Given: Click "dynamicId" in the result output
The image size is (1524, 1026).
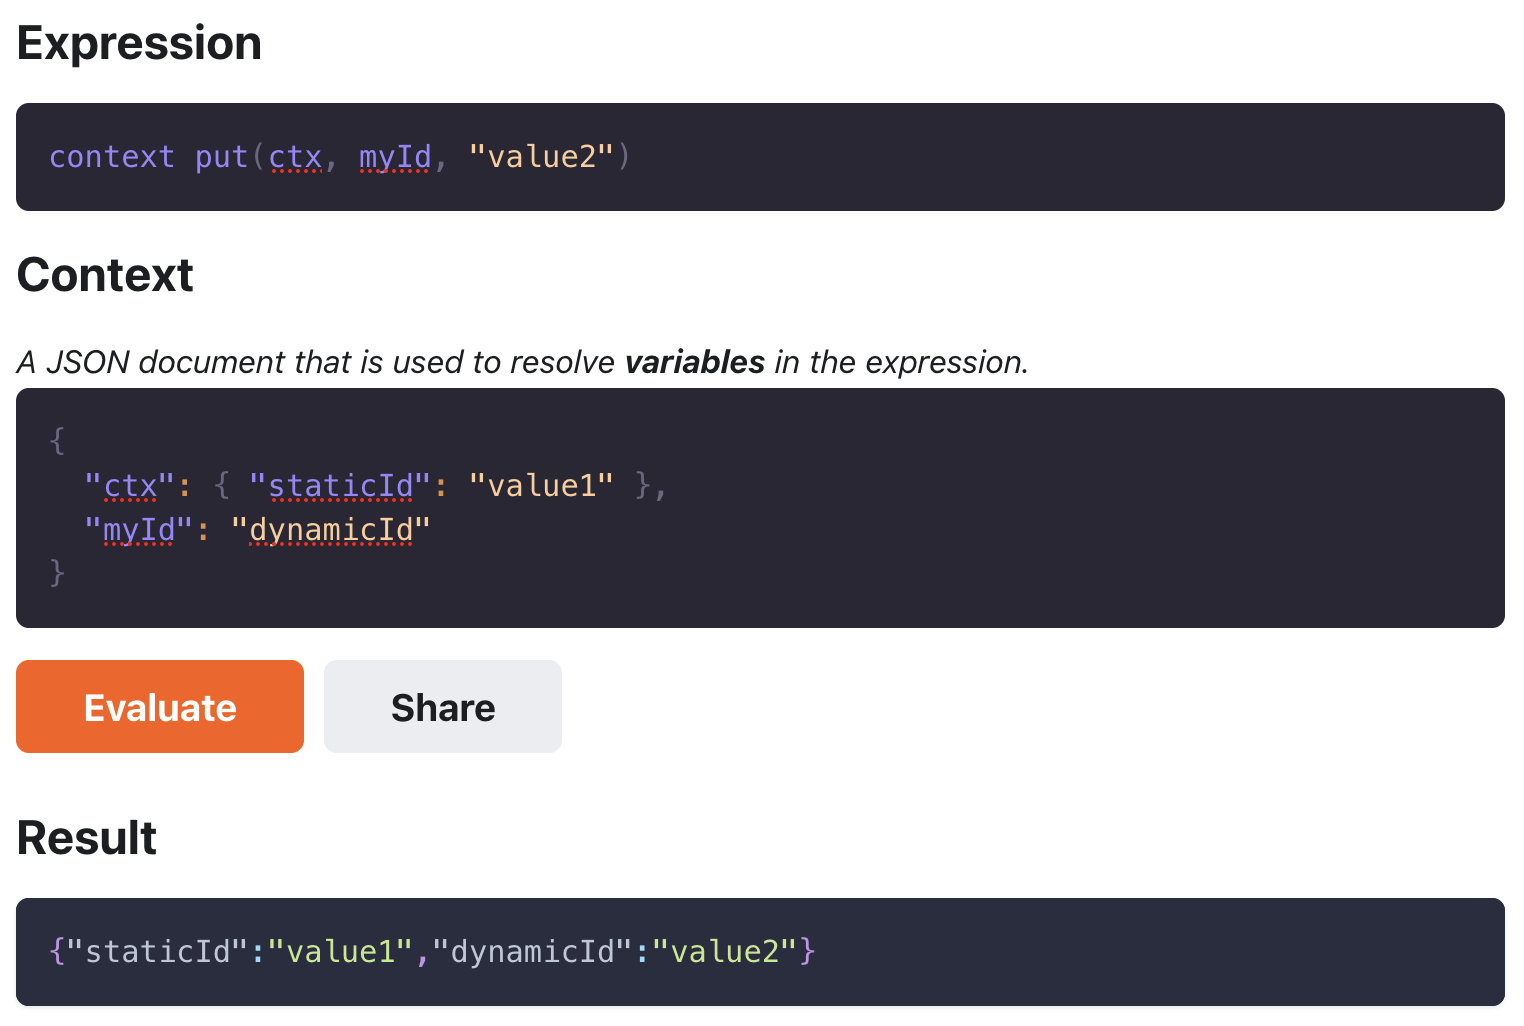Looking at the screenshot, I should [x=532, y=952].
